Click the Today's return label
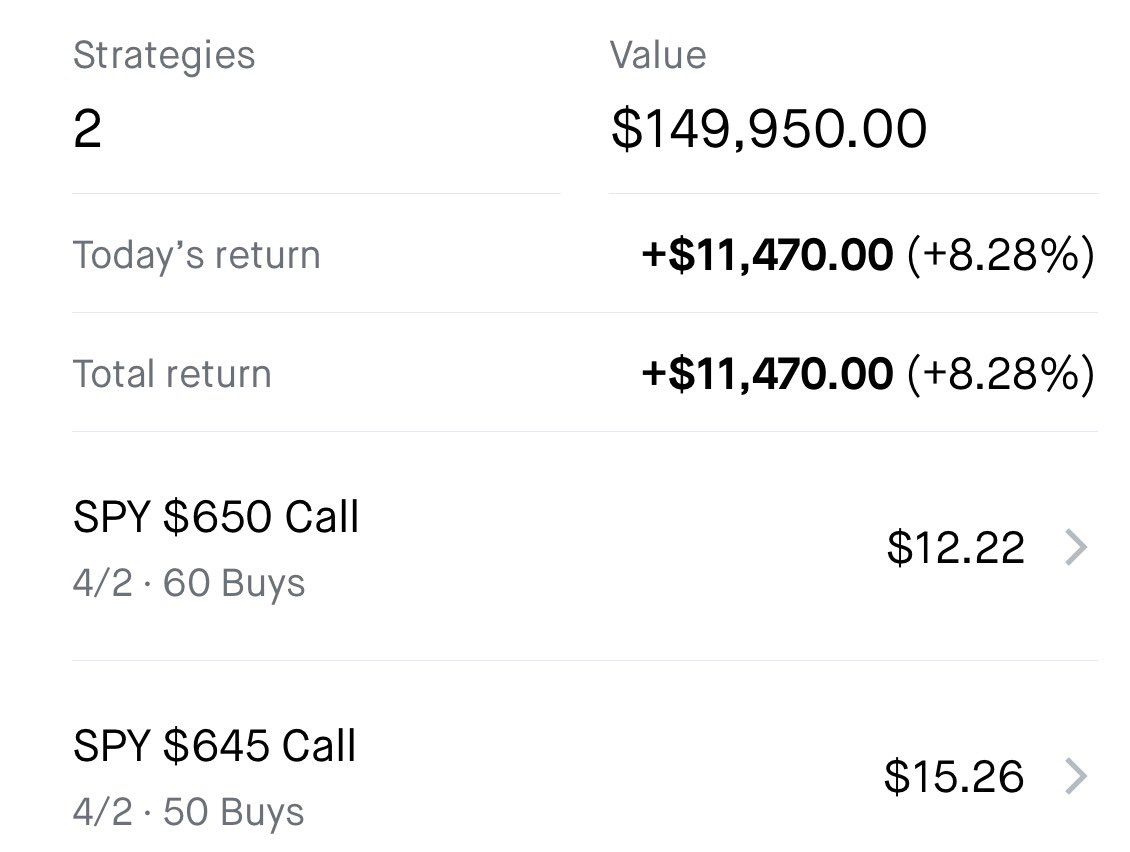Screen dimensions: 1130x852 click(x=196, y=255)
